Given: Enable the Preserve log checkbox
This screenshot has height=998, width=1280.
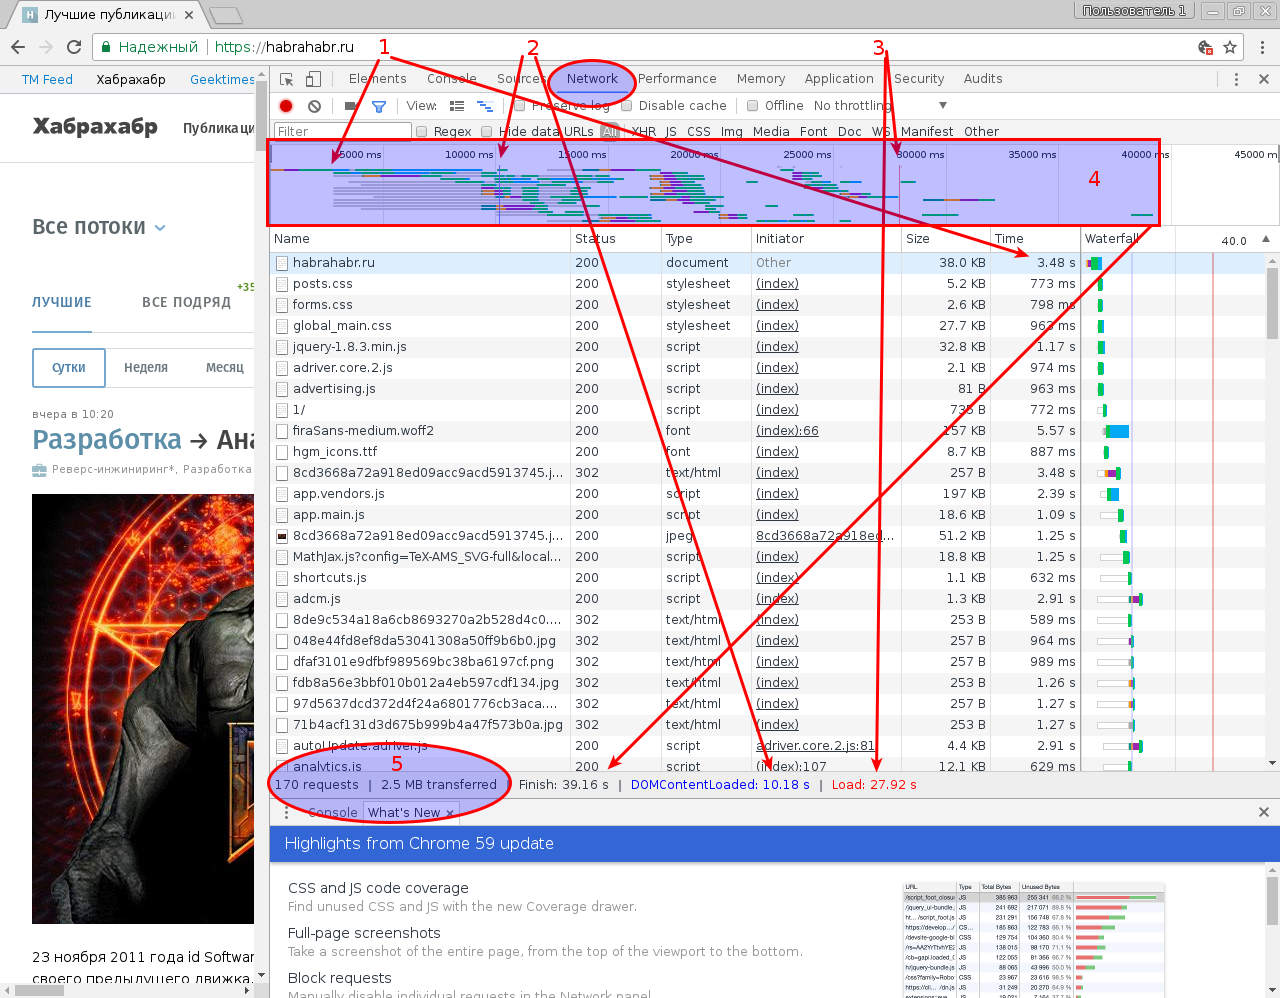Looking at the screenshot, I should pyautogui.click(x=520, y=106).
